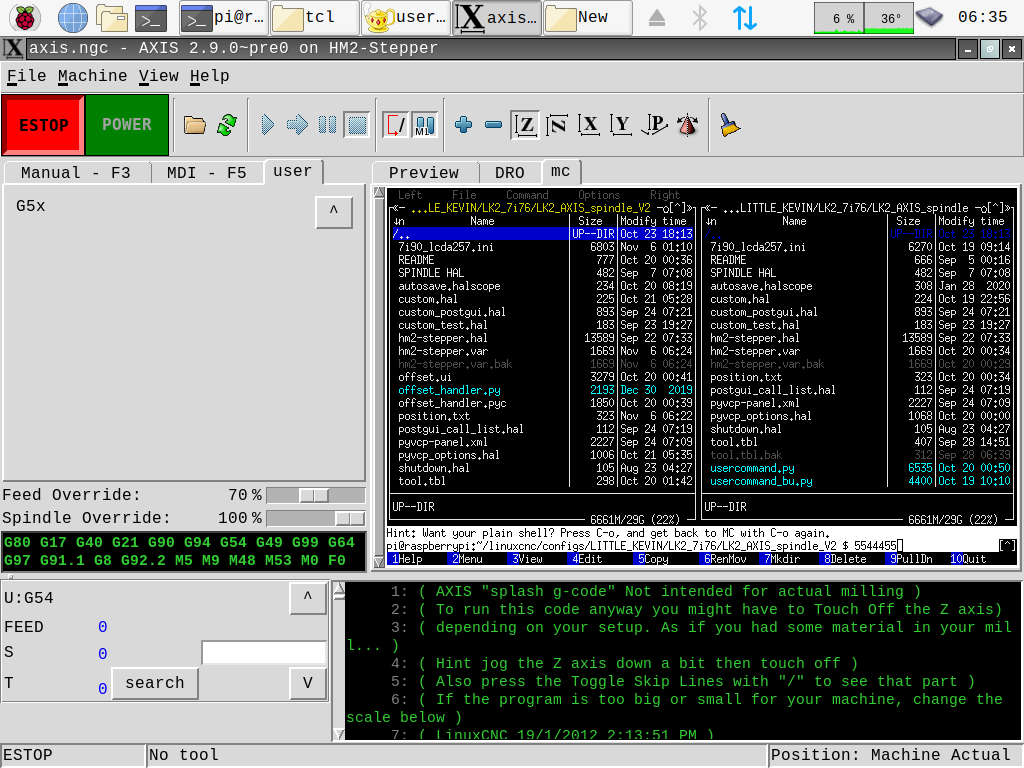Screen dimensions: 1024x768
Task: Click the red ESTOP button
Action: pos(43,125)
